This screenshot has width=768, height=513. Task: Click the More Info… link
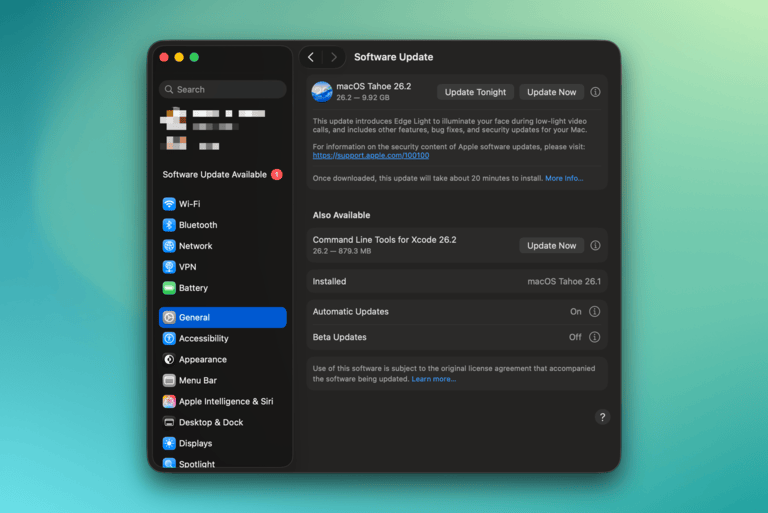(x=564, y=178)
